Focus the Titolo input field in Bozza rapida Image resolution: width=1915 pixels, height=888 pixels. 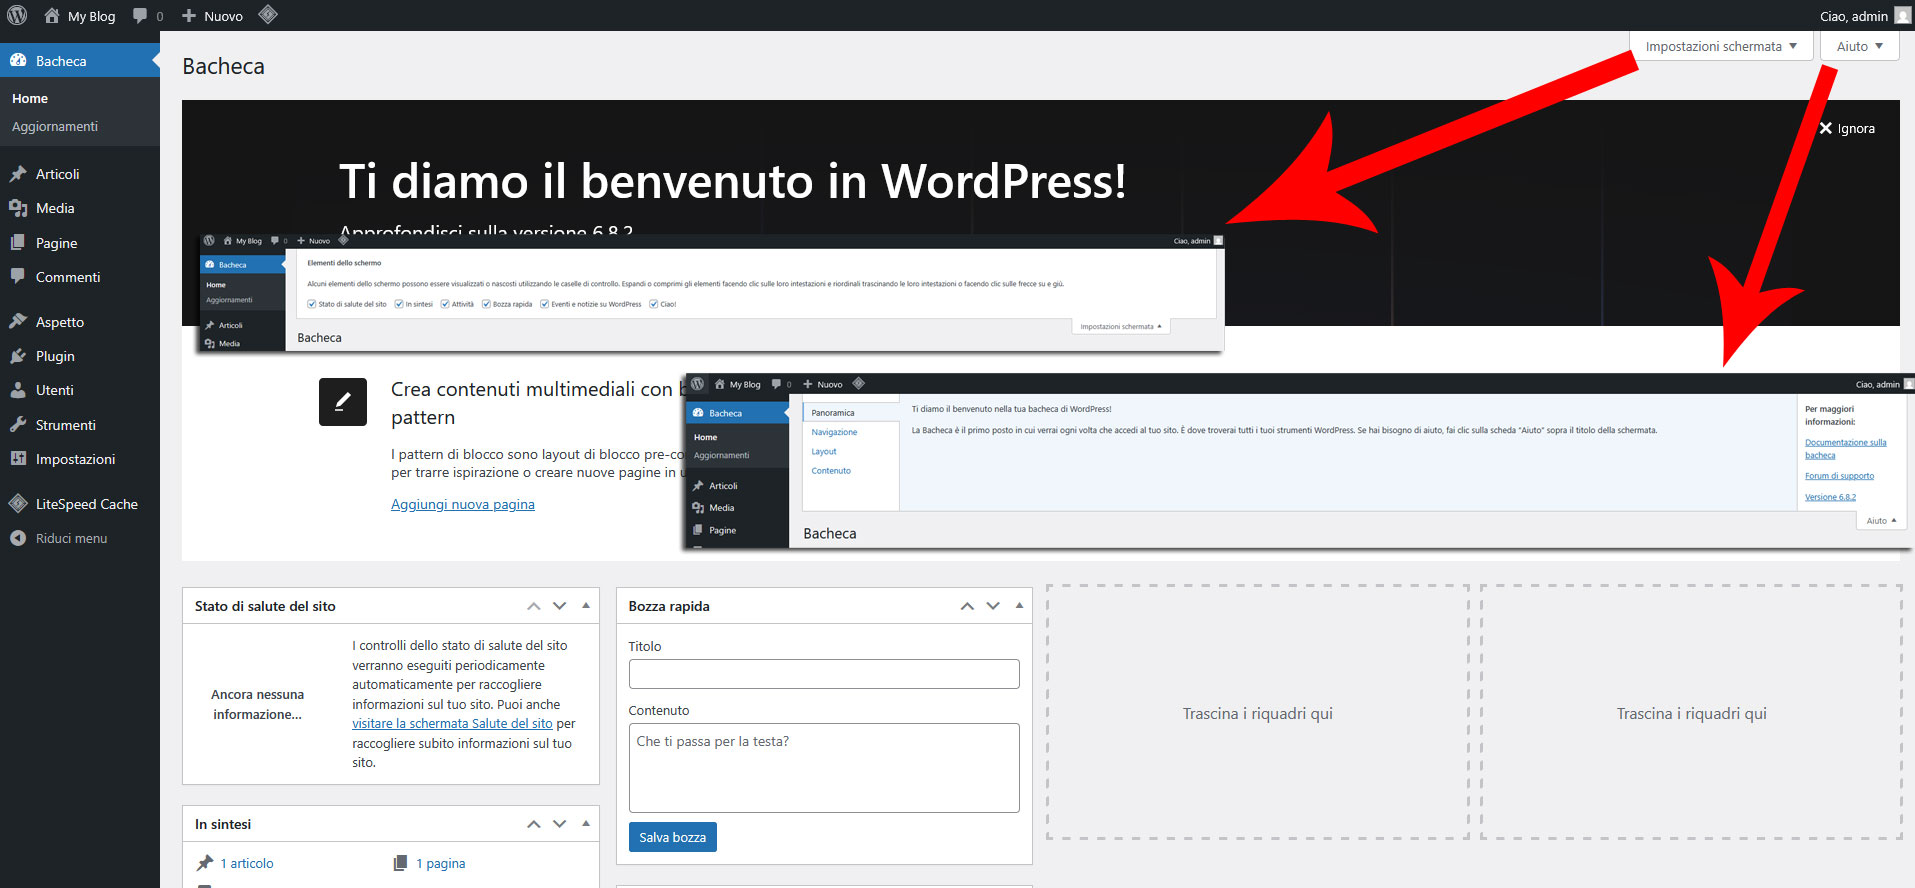click(x=824, y=674)
